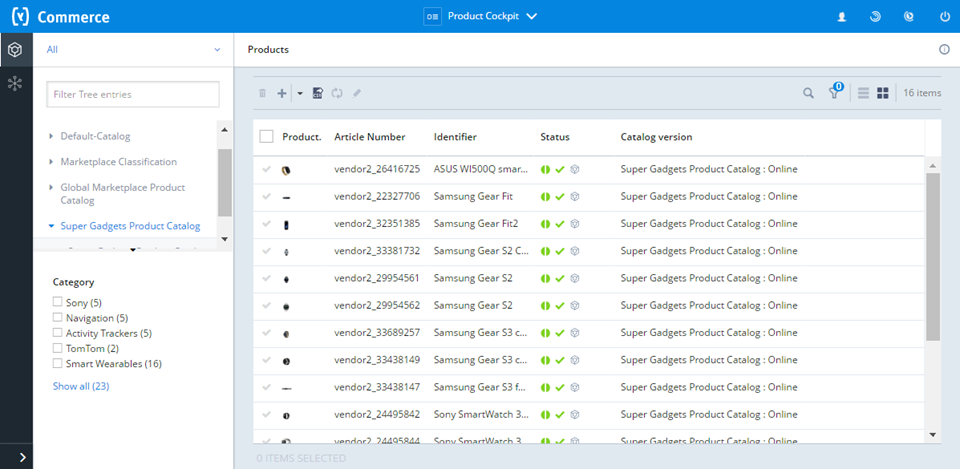The width and height of the screenshot is (960, 469).
Task: Expand Global Marketplace Product Catalog node
Action: tap(51, 187)
